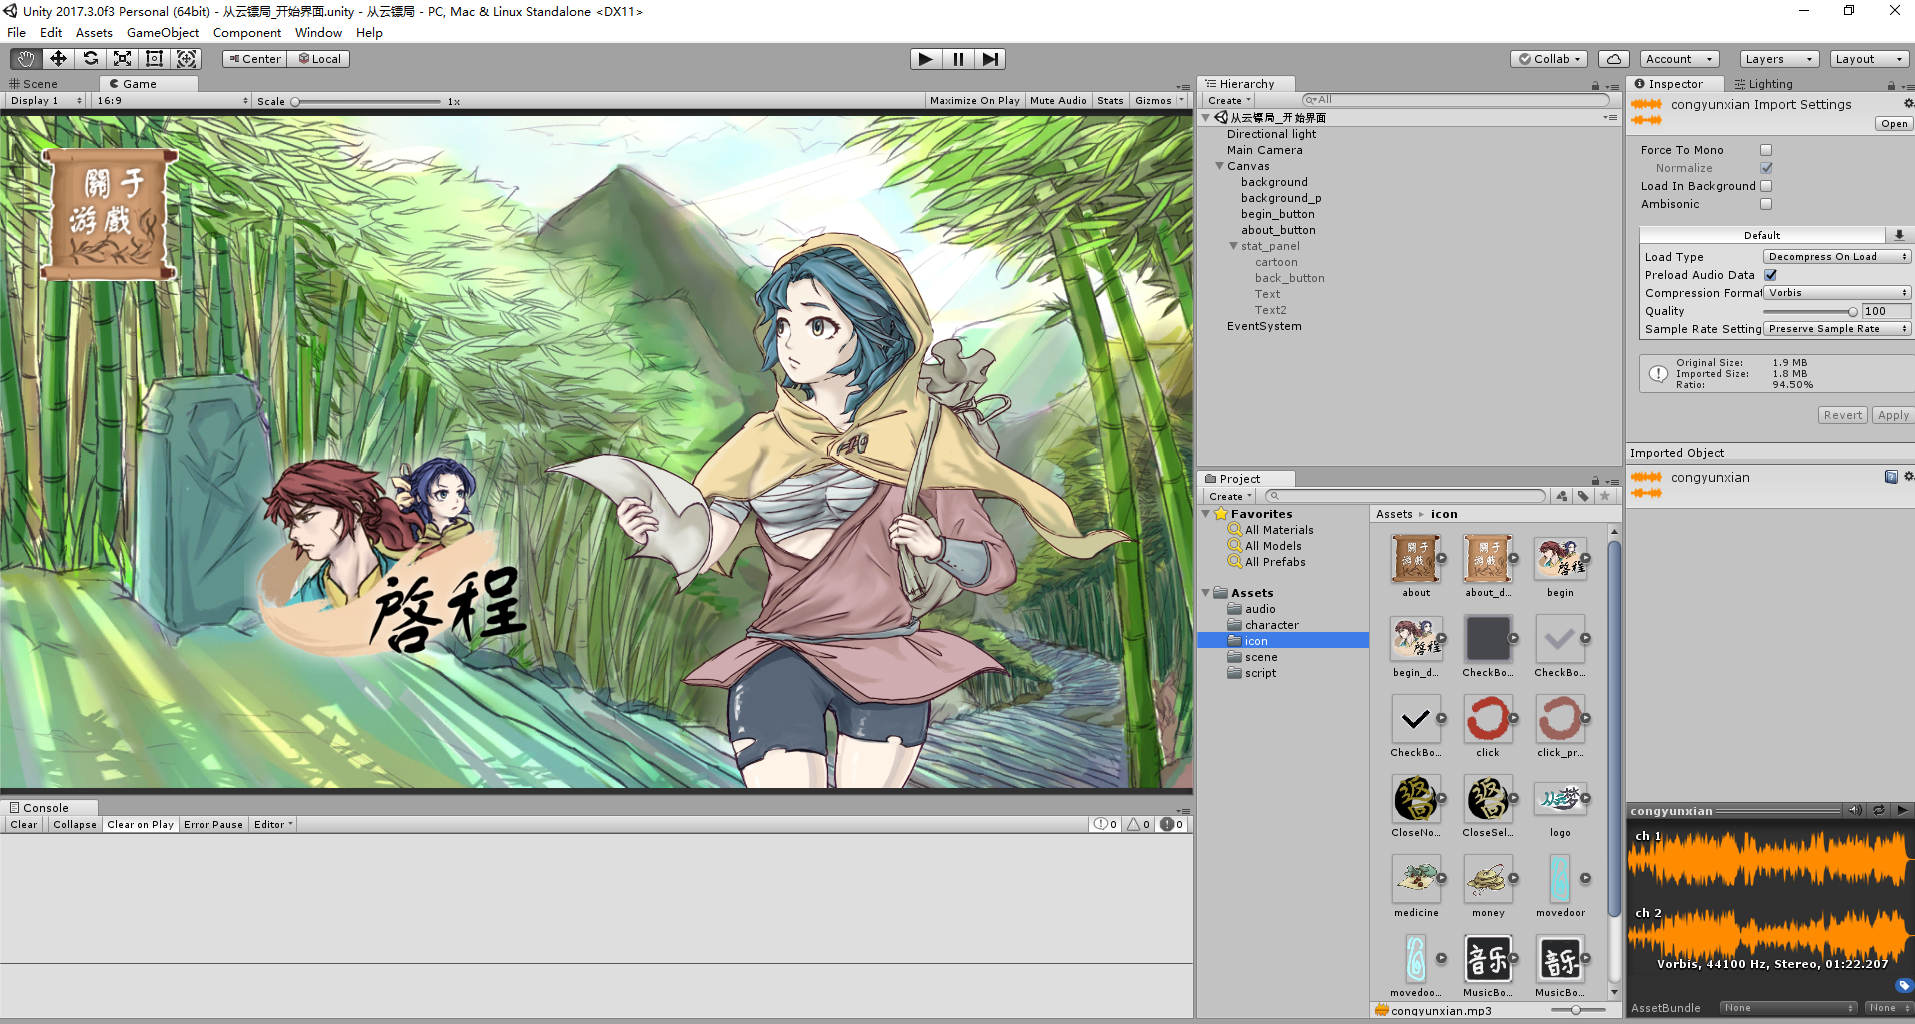Enable the Ambisonic checkbox
Image resolution: width=1915 pixels, height=1024 pixels.
[x=1766, y=204]
